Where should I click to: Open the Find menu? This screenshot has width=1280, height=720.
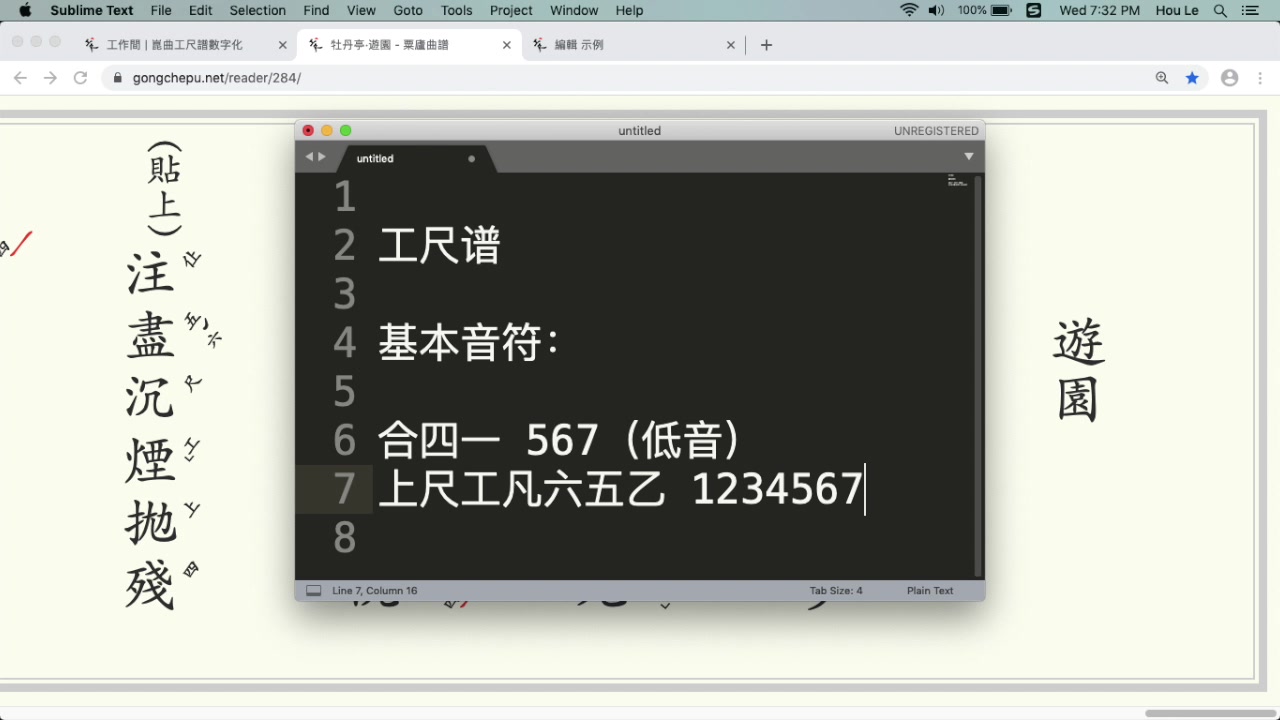[x=316, y=10]
